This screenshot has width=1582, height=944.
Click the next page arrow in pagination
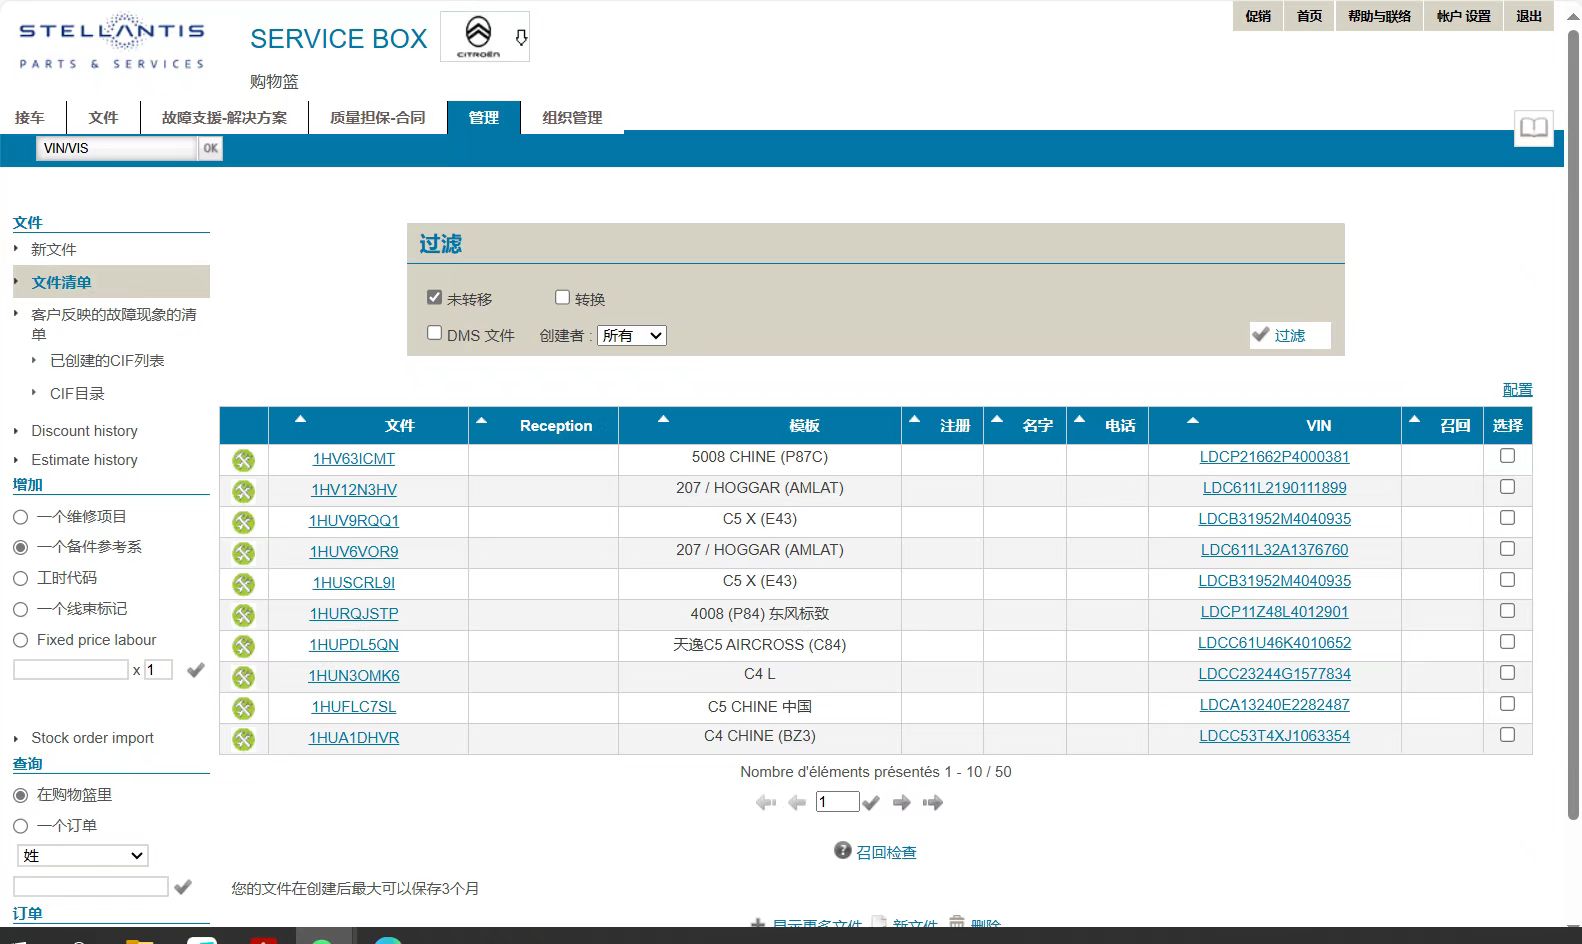pos(901,802)
